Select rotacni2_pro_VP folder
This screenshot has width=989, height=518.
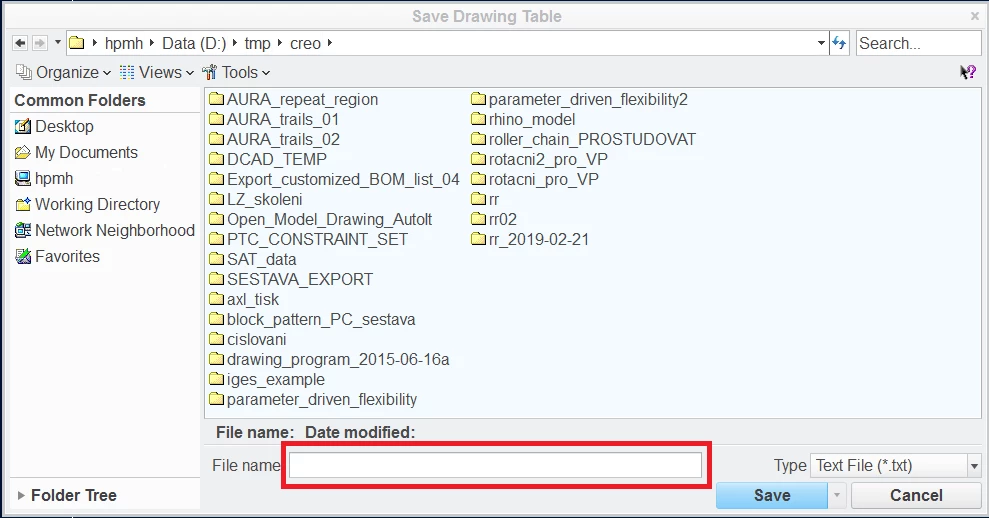[x=540, y=159]
